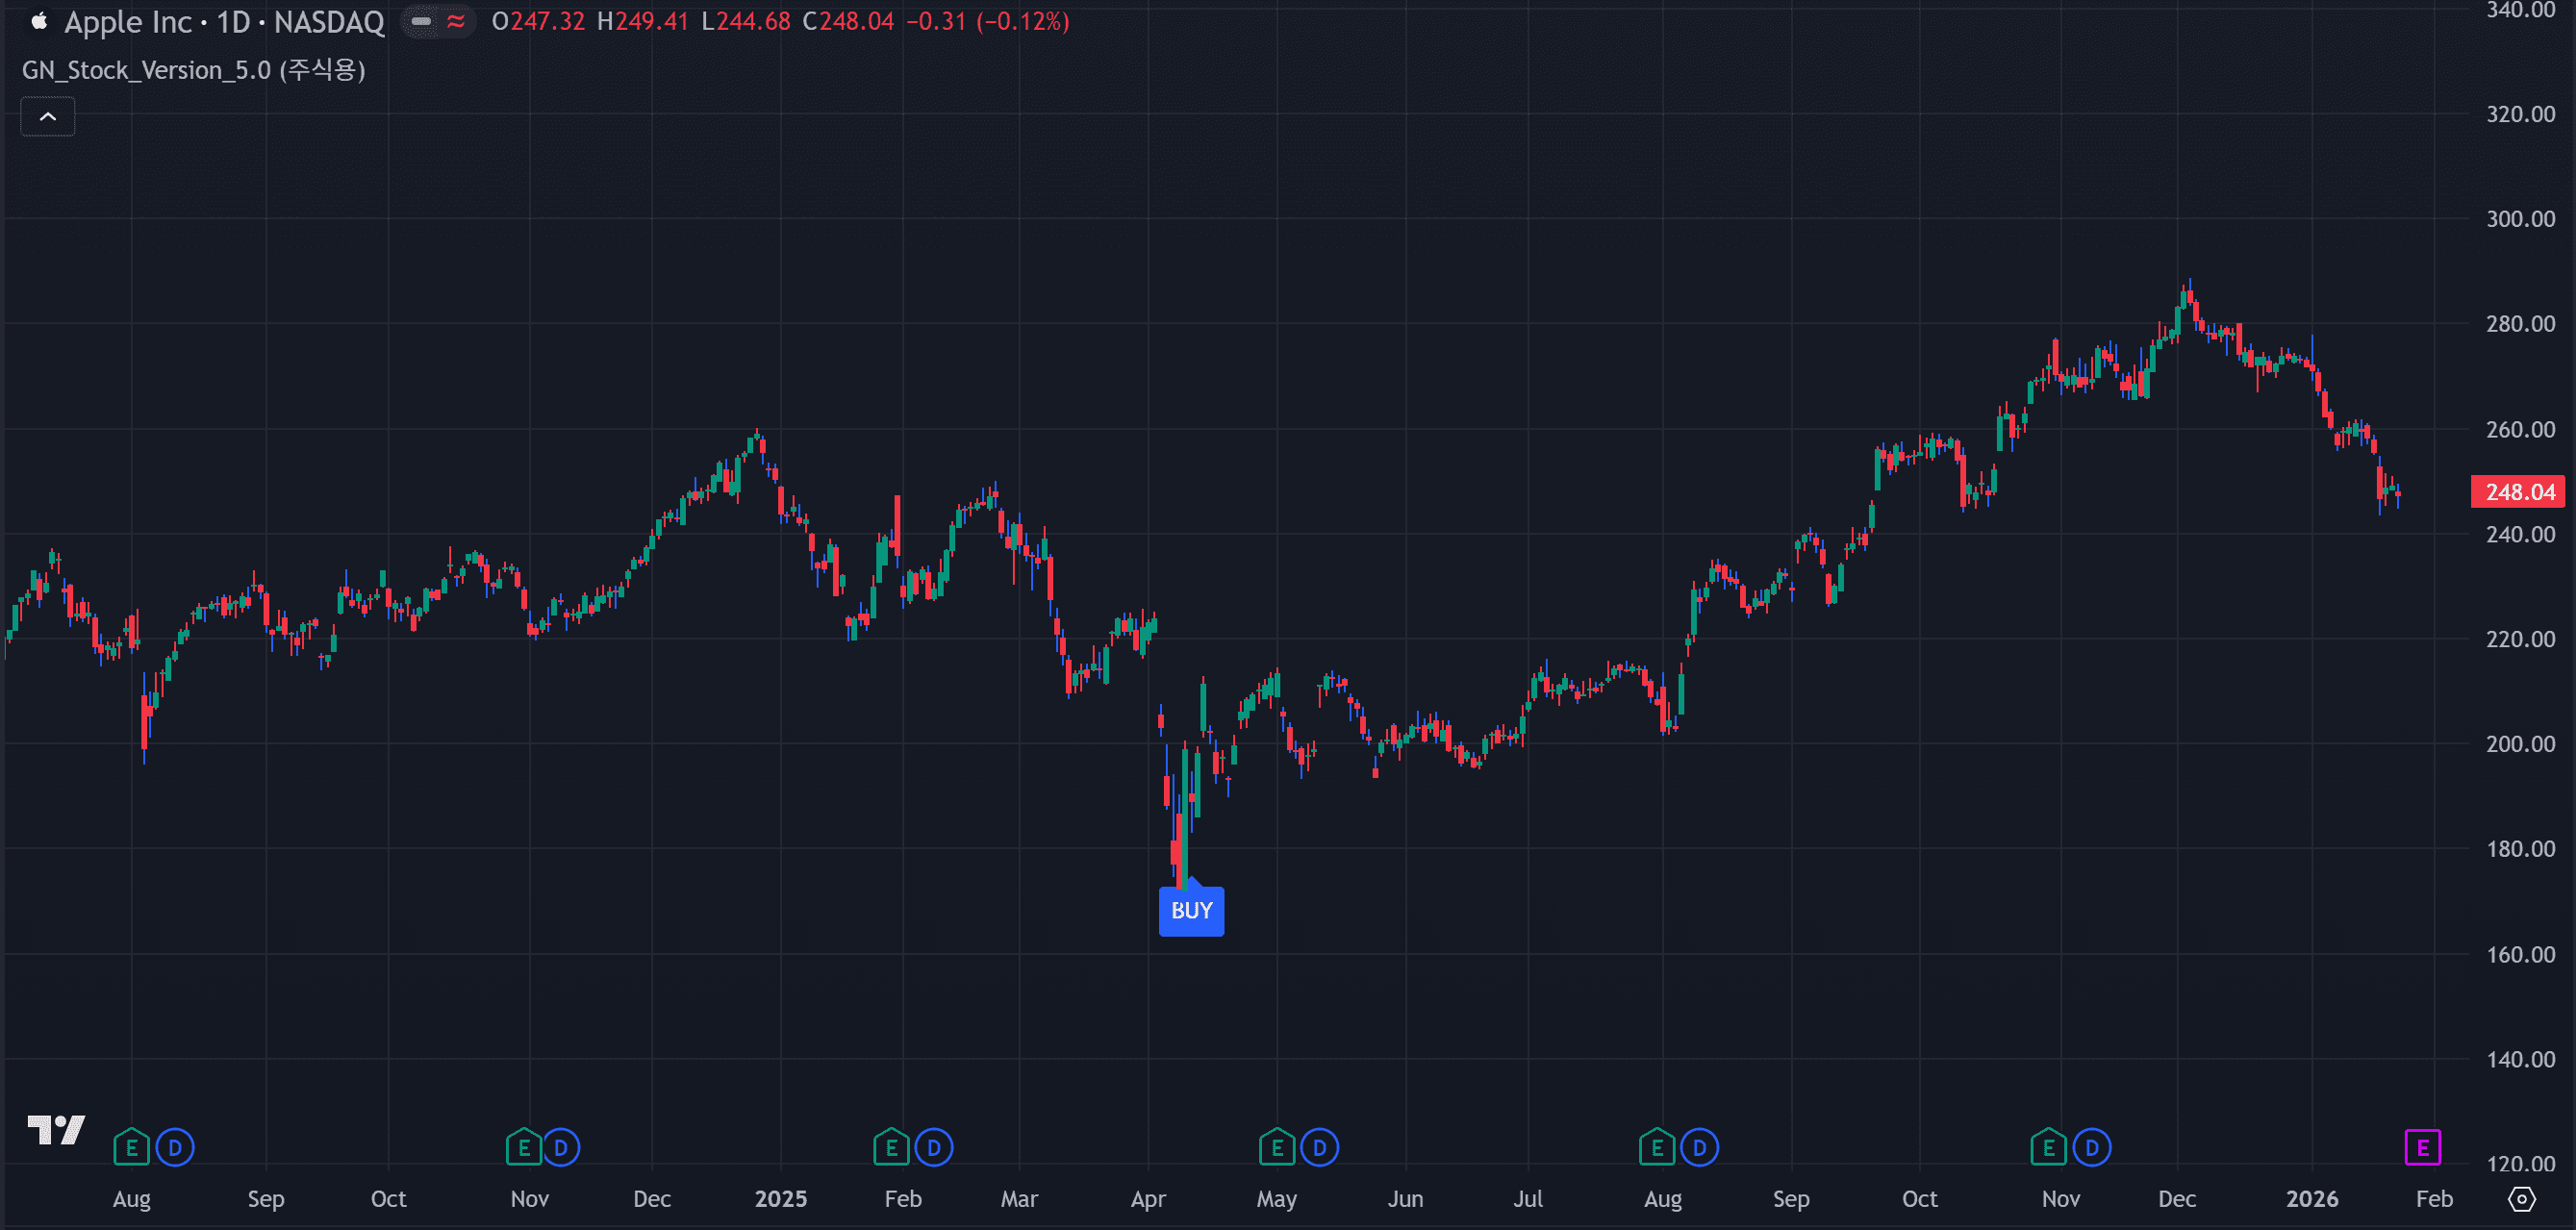
Task: Click the dividend marker near February 2025
Action: click(x=934, y=1147)
